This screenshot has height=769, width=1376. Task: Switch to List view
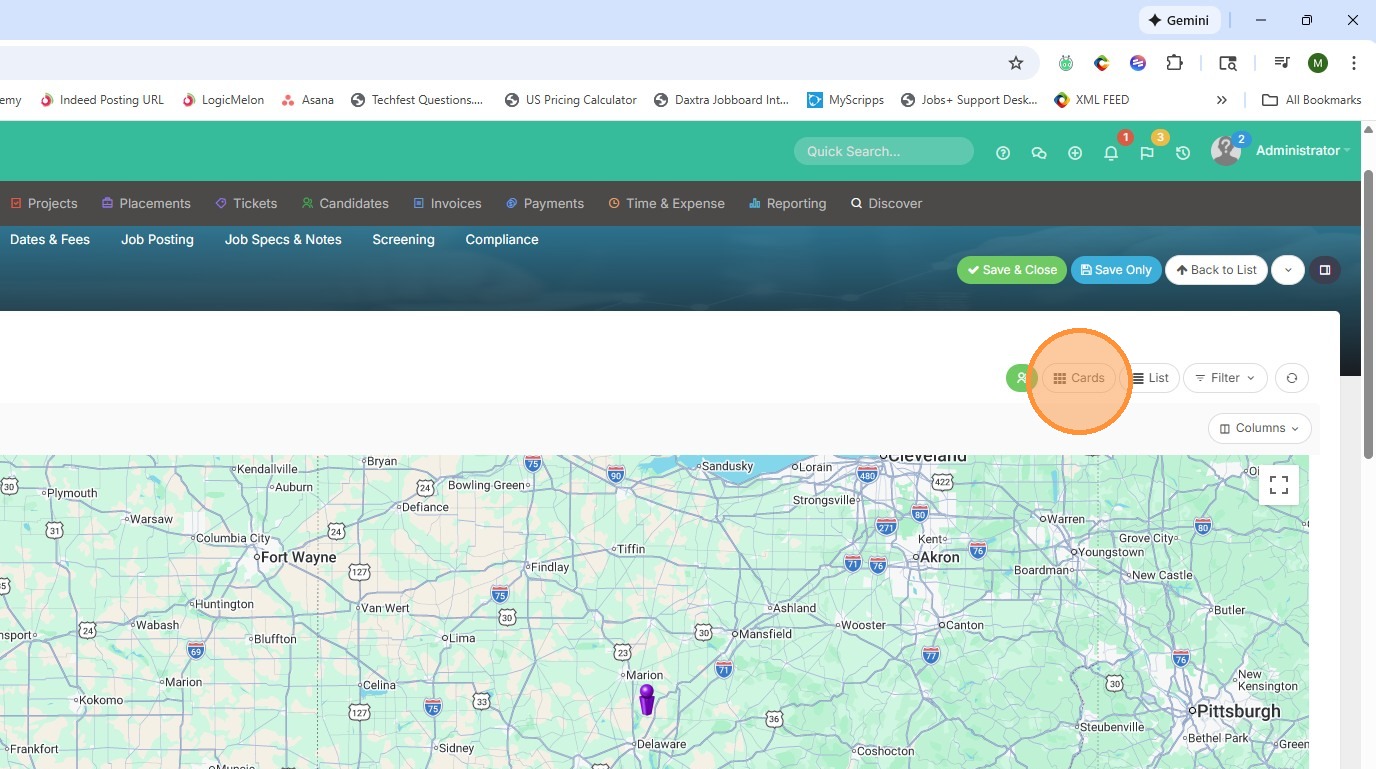click(1150, 378)
